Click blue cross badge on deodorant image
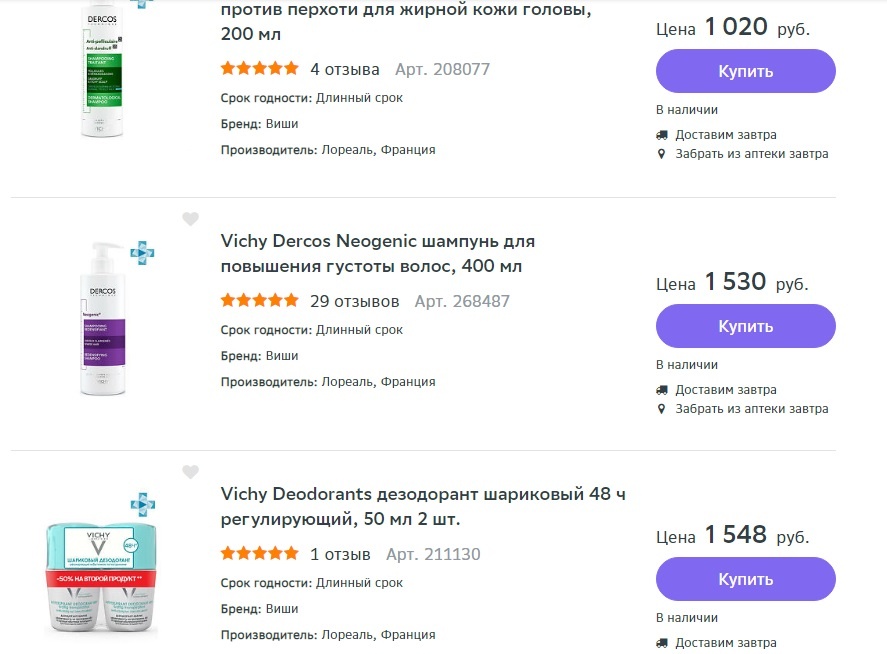887x654 pixels. click(143, 505)
